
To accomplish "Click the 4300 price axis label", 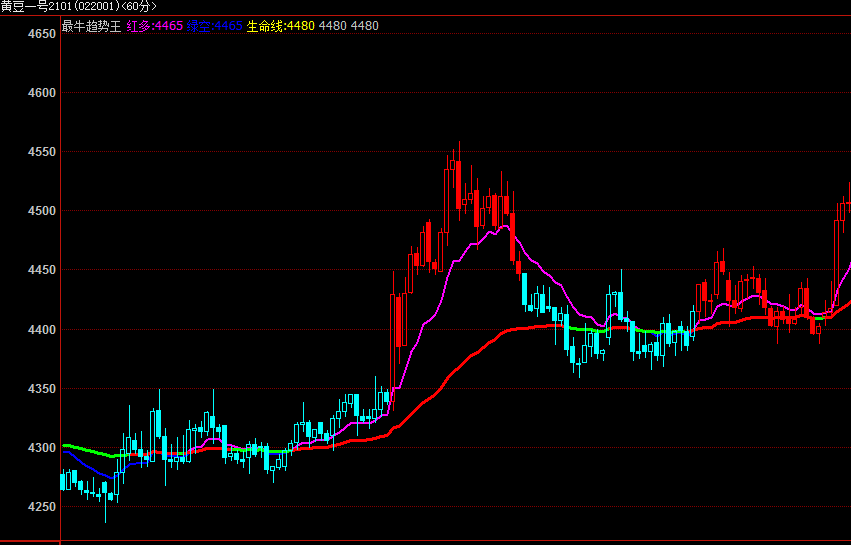I will [x=42, y=448].
